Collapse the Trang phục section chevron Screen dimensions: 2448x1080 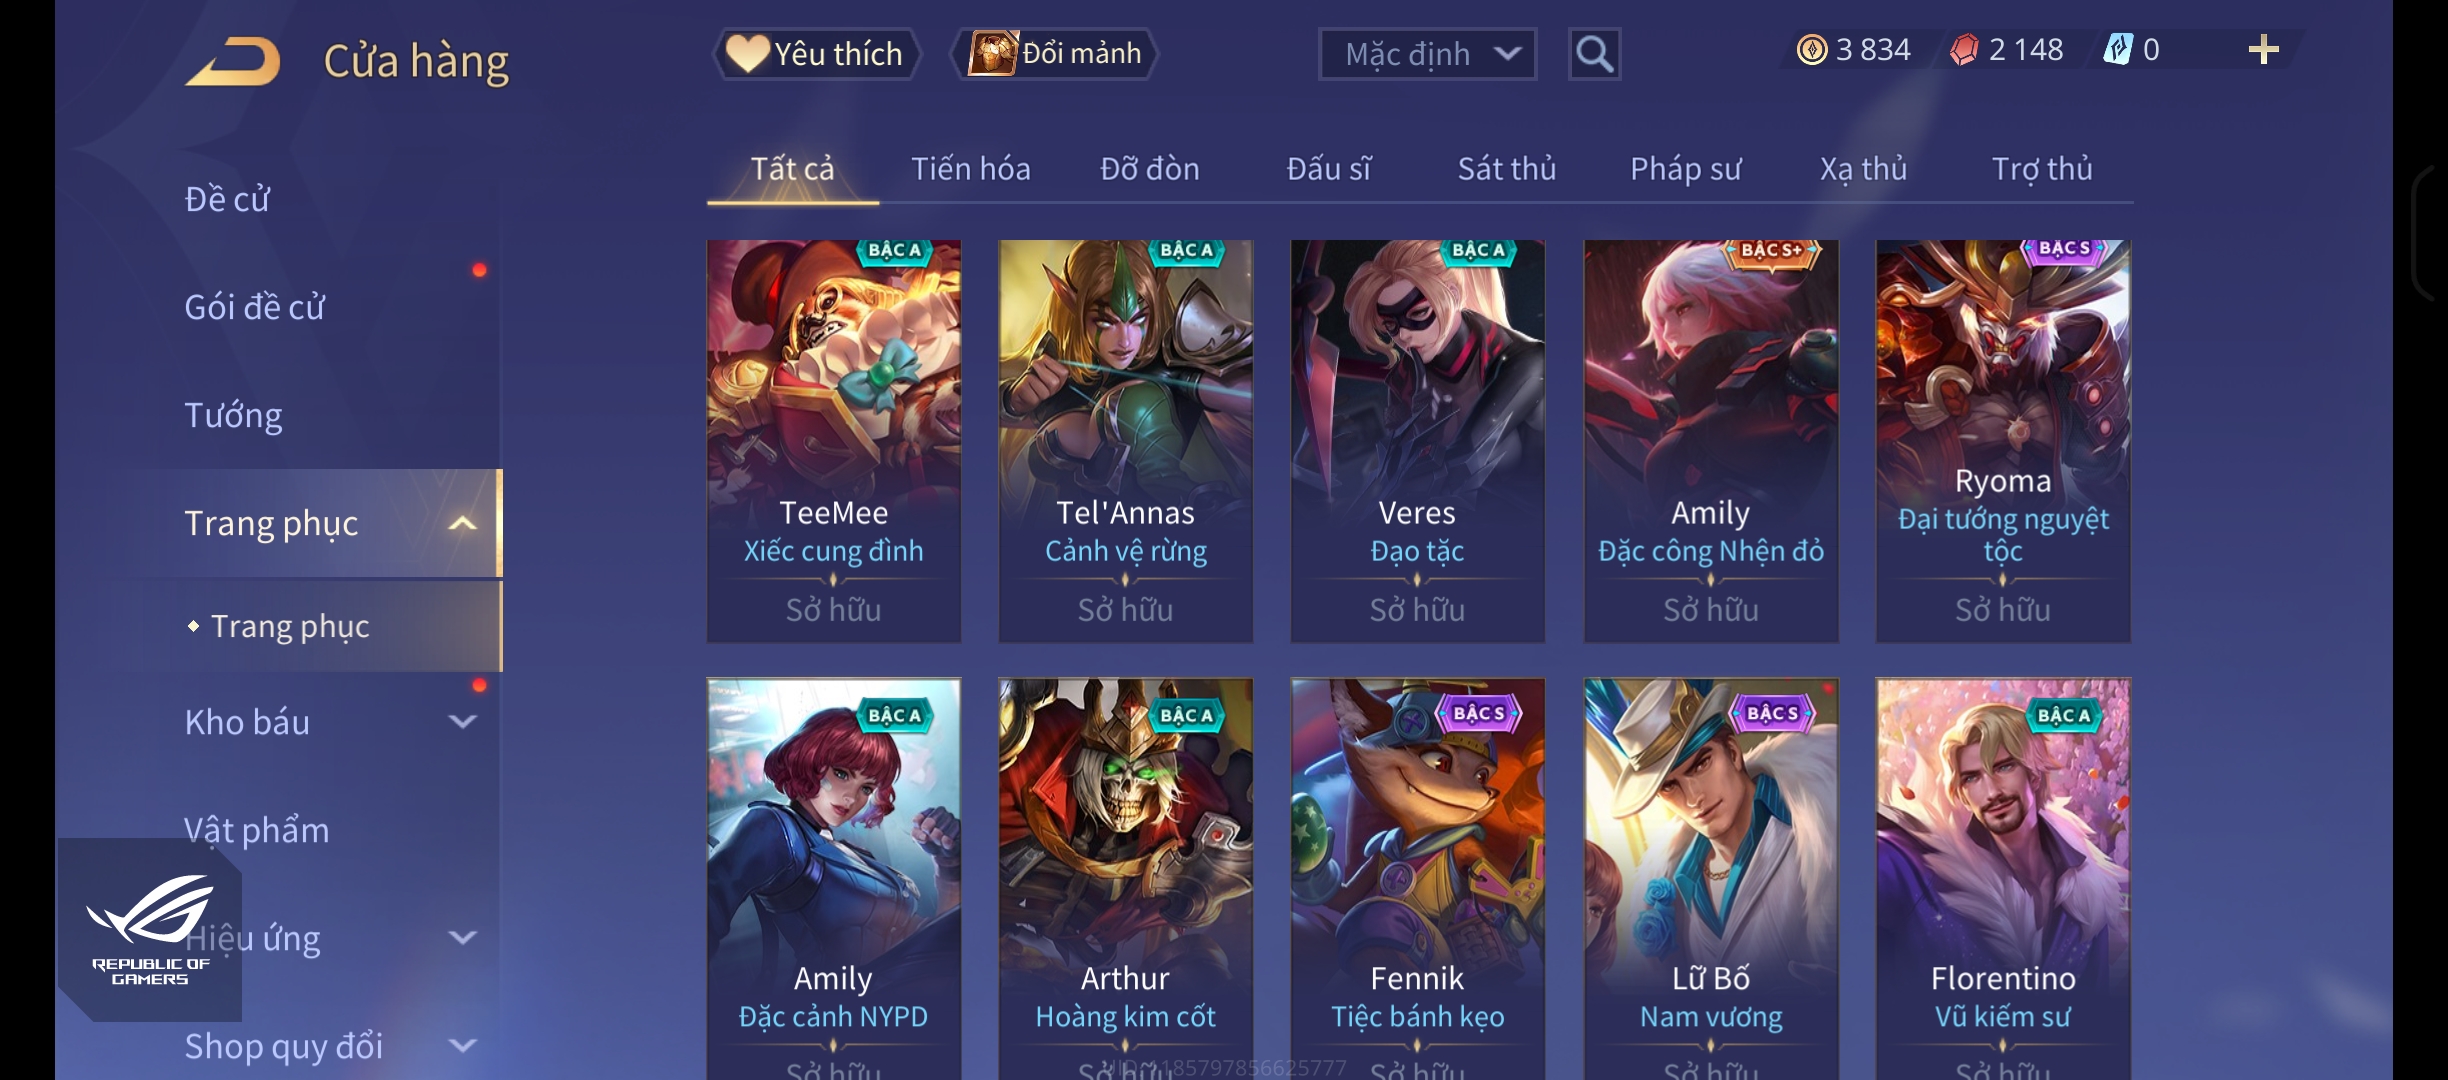[462, 523]
